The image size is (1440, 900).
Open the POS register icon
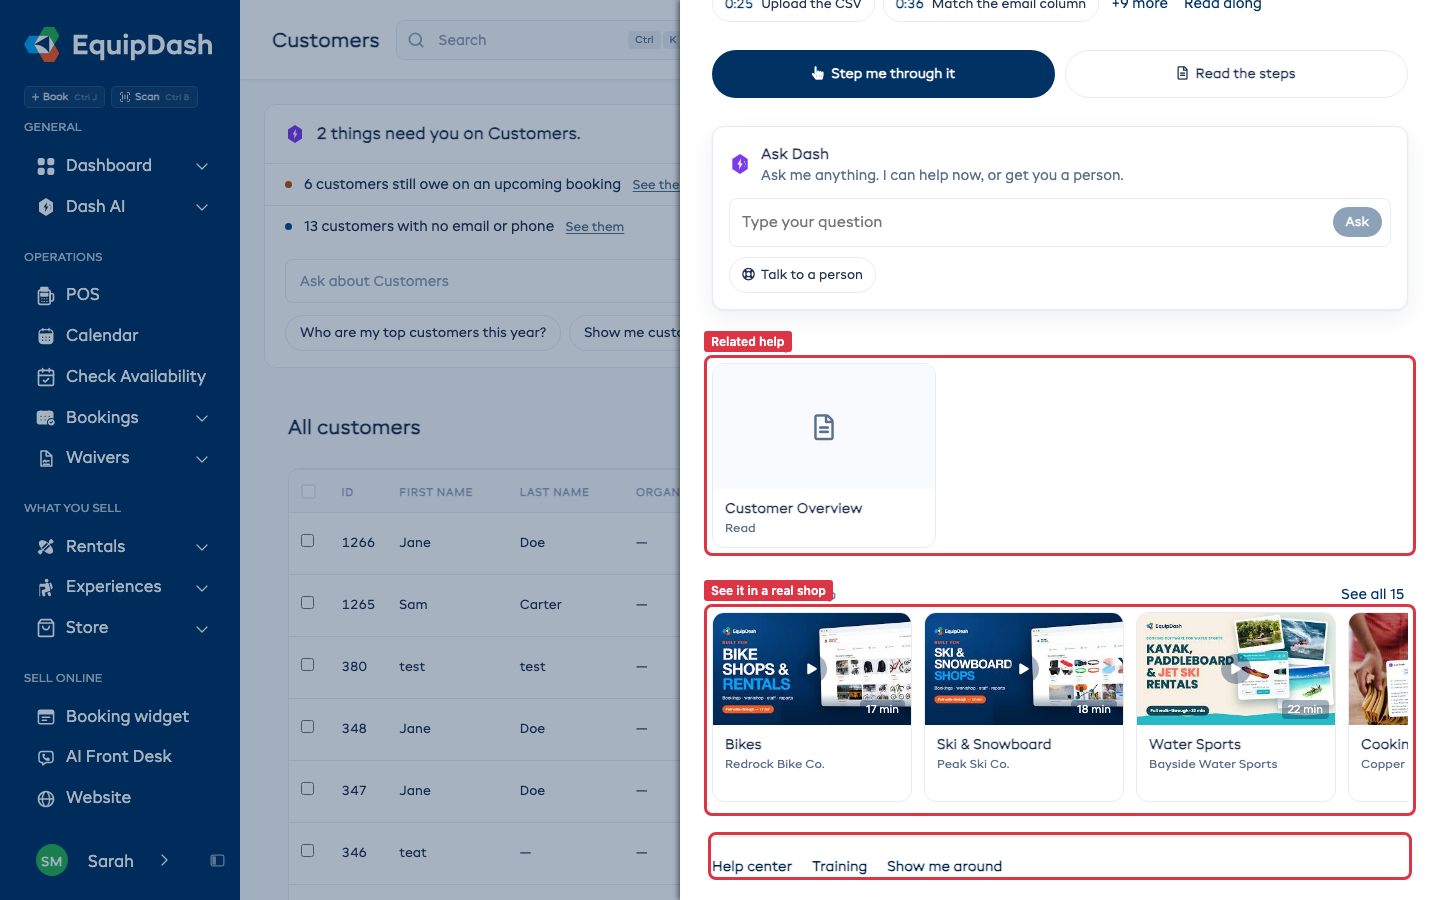(x=46, y=295)
